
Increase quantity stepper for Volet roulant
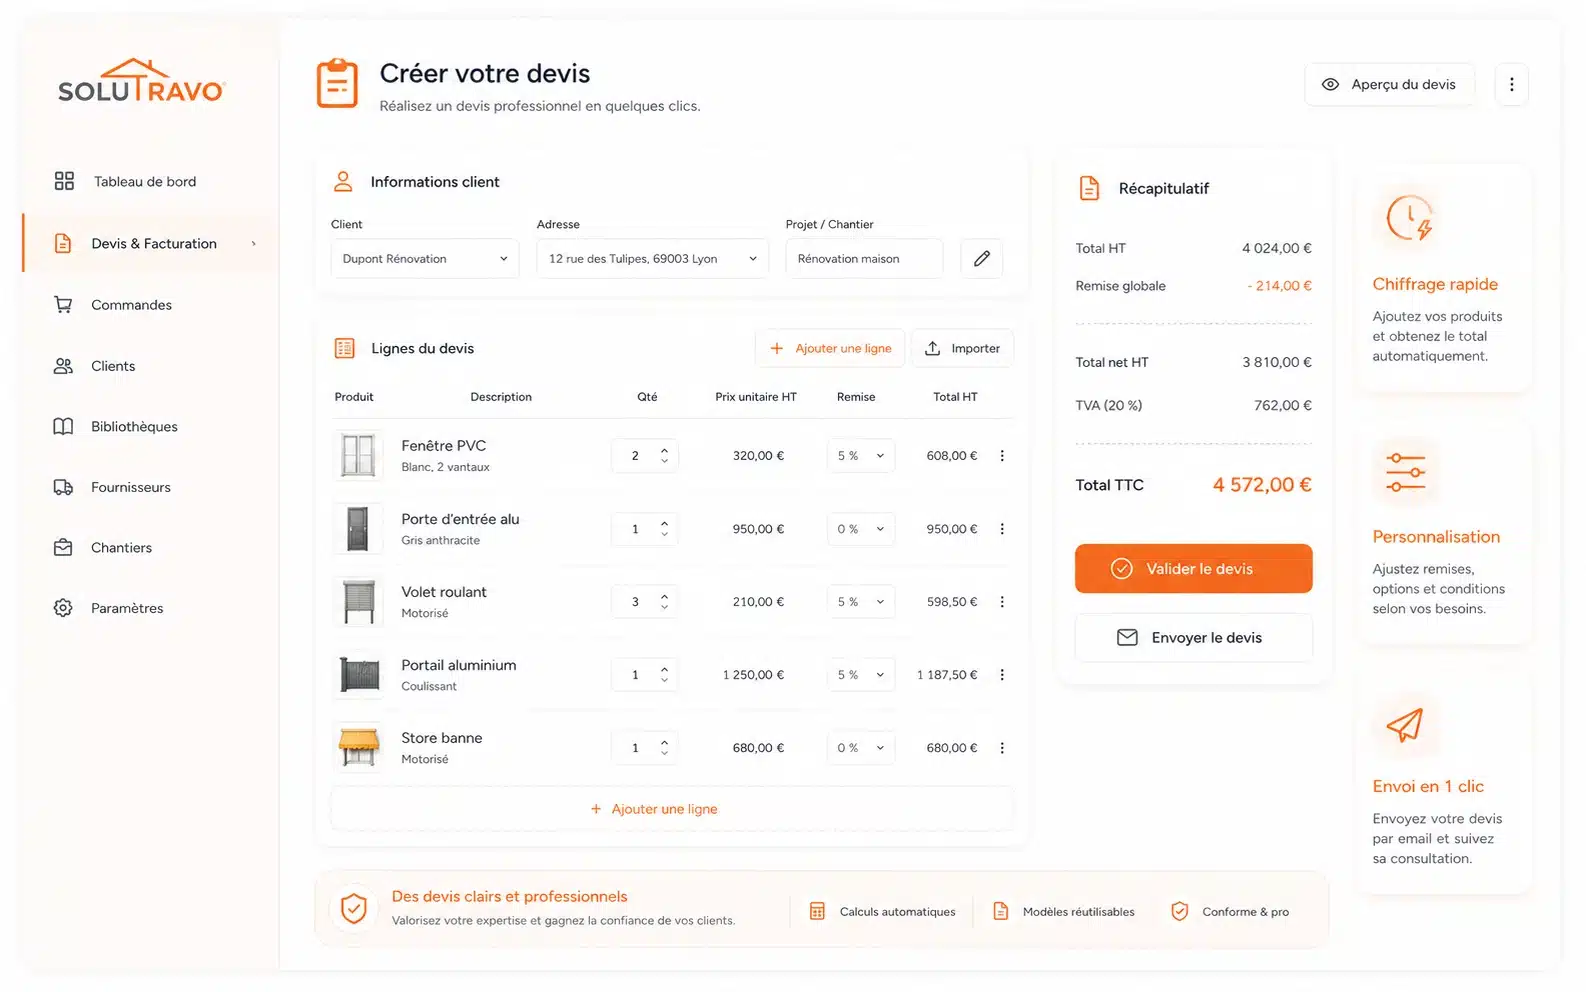pyautogui.click(x=664, y=596)
